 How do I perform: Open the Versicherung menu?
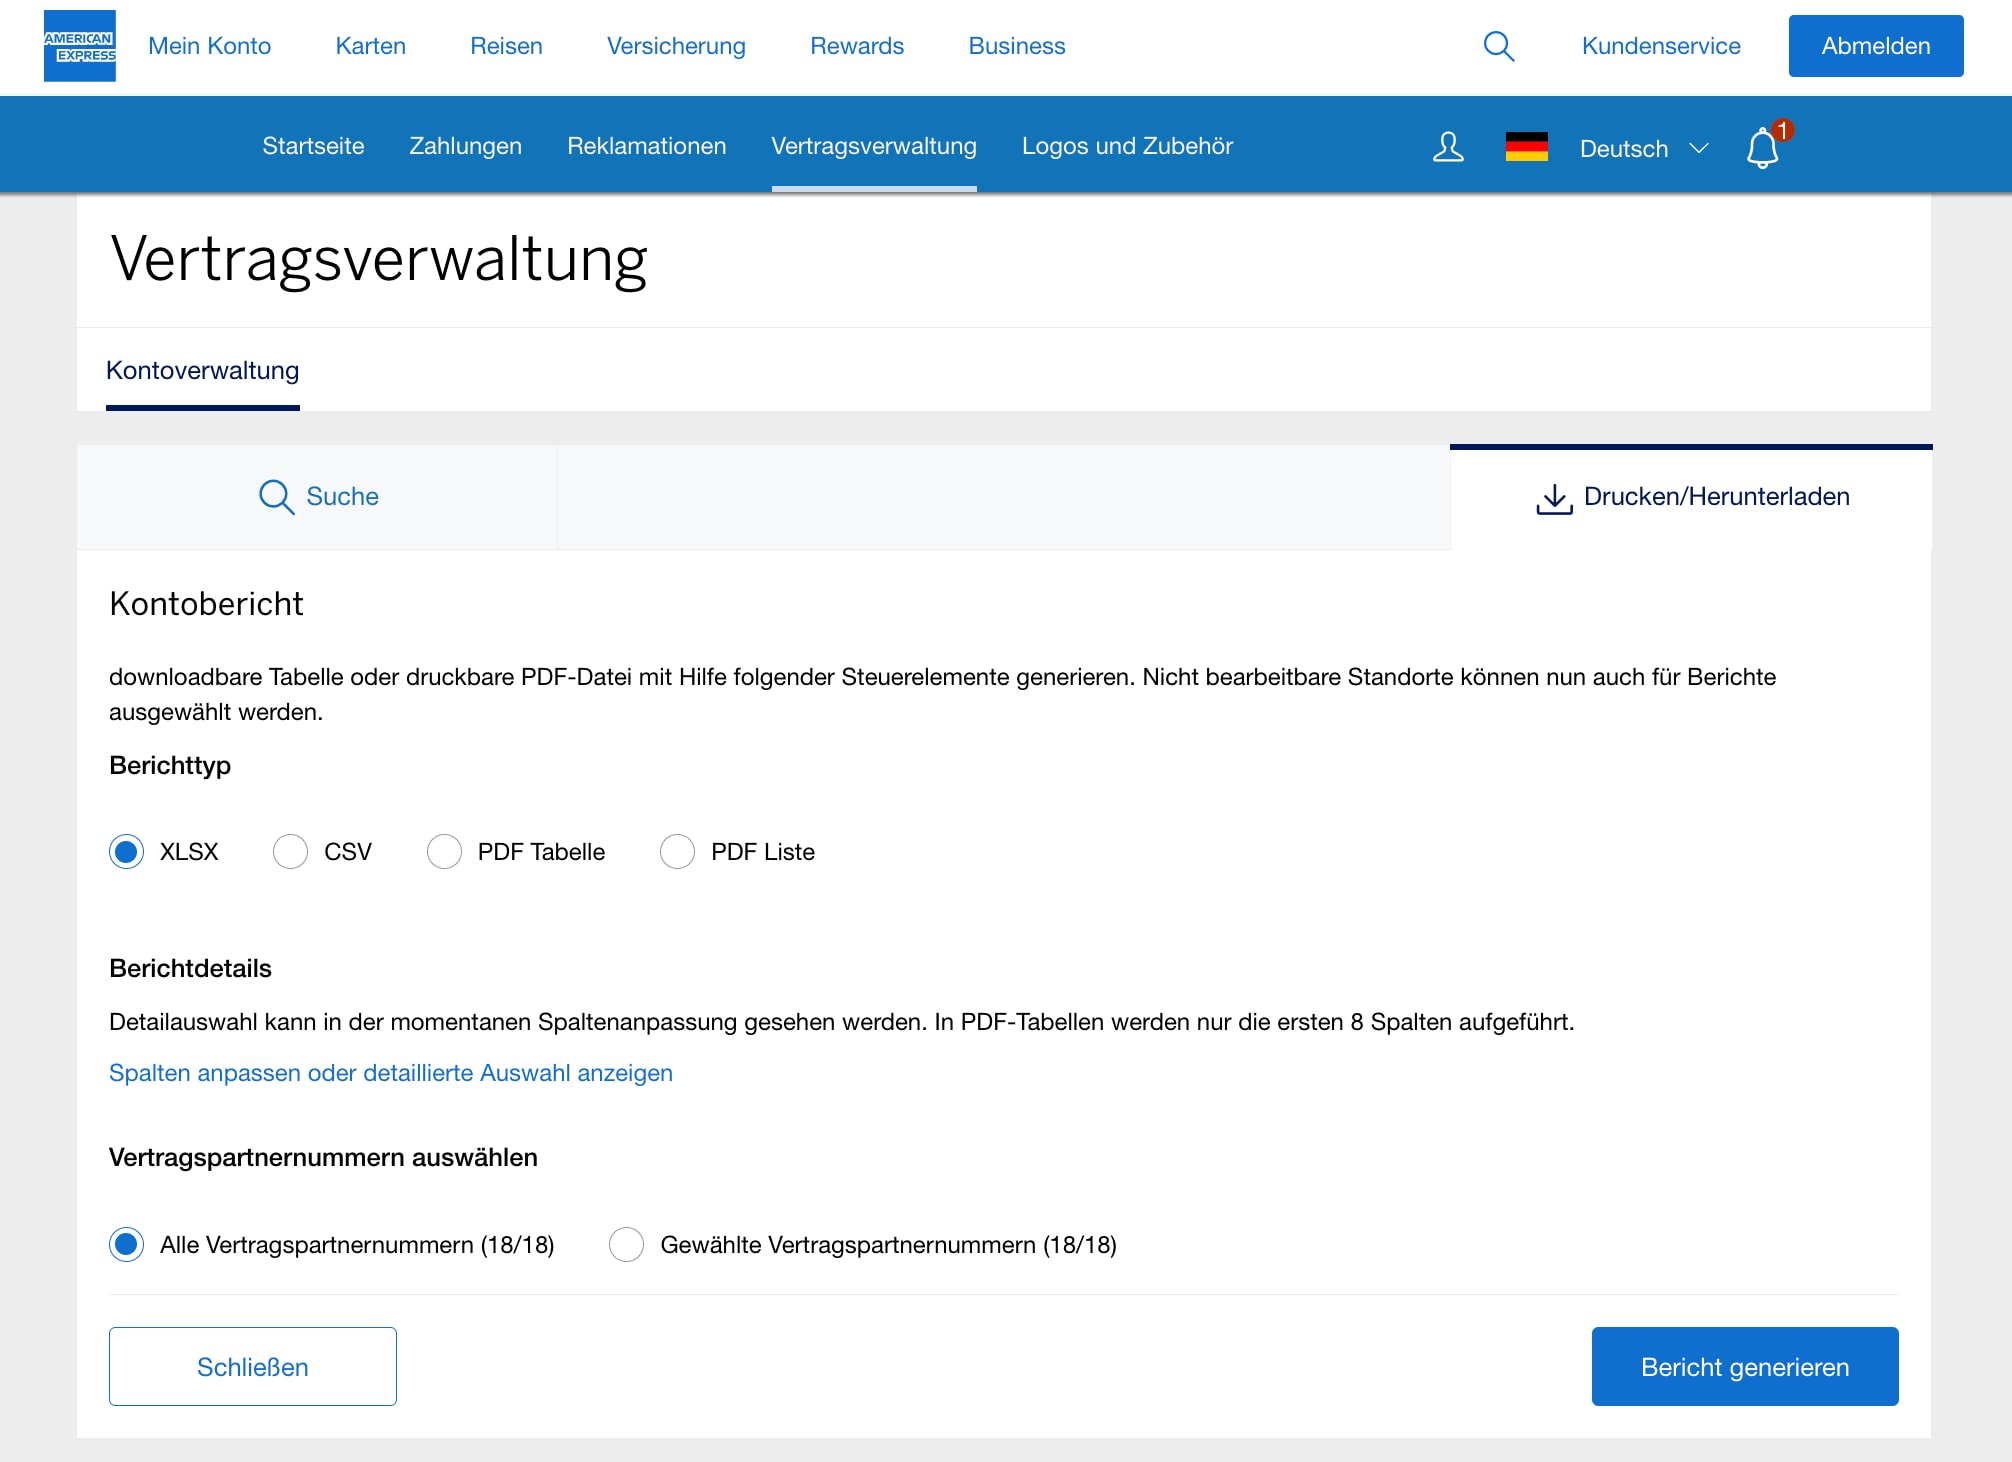[676, 45]
